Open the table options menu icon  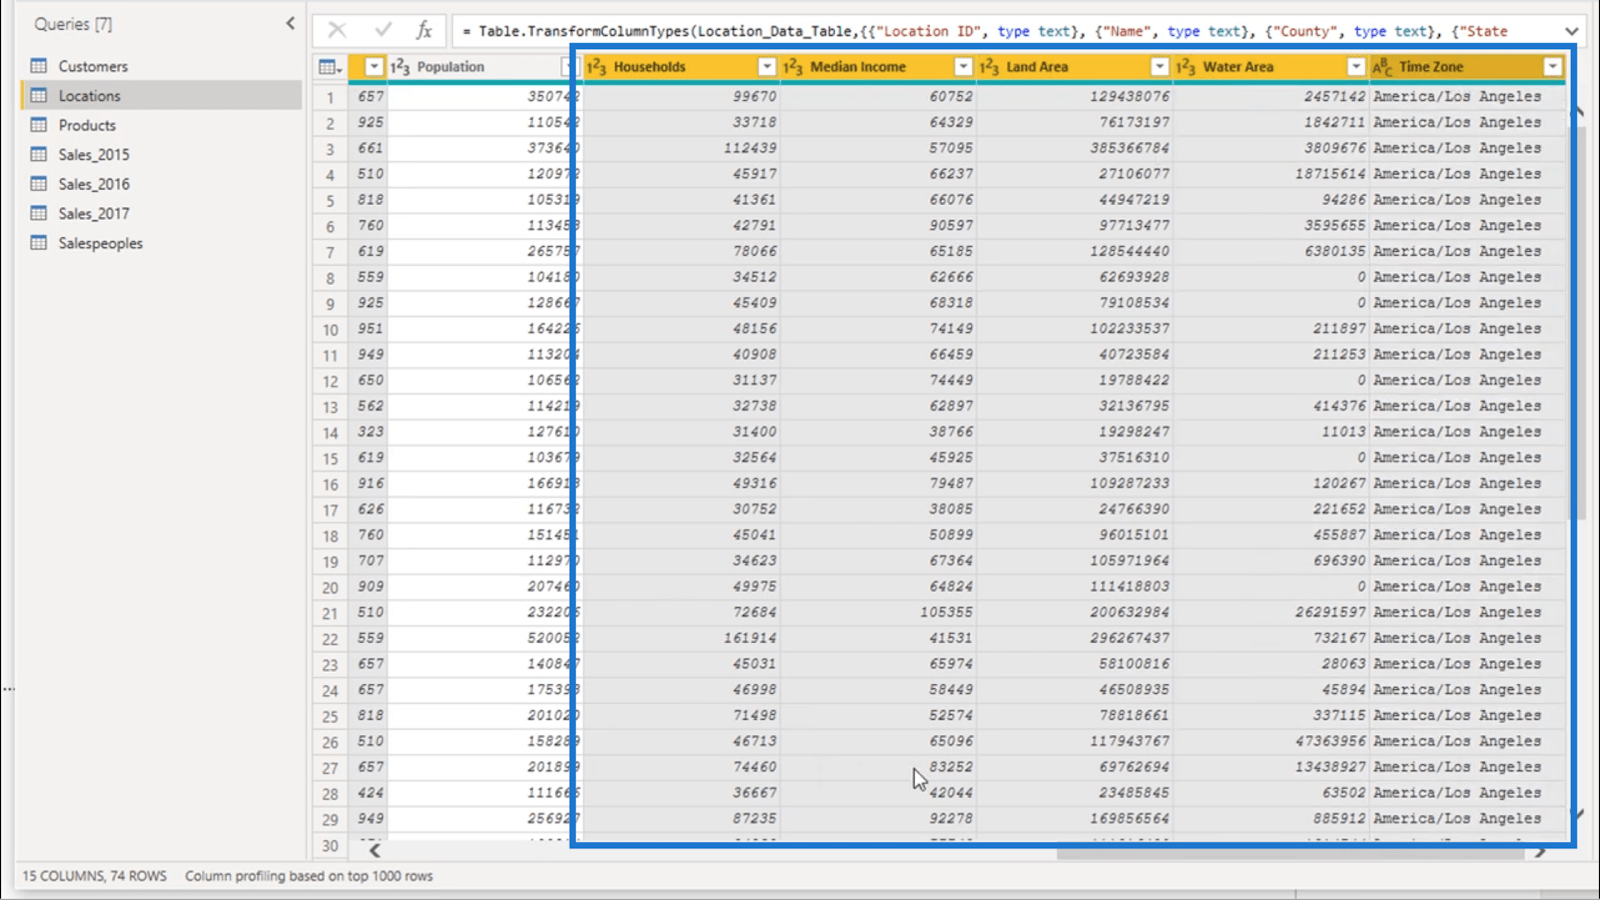329,67
